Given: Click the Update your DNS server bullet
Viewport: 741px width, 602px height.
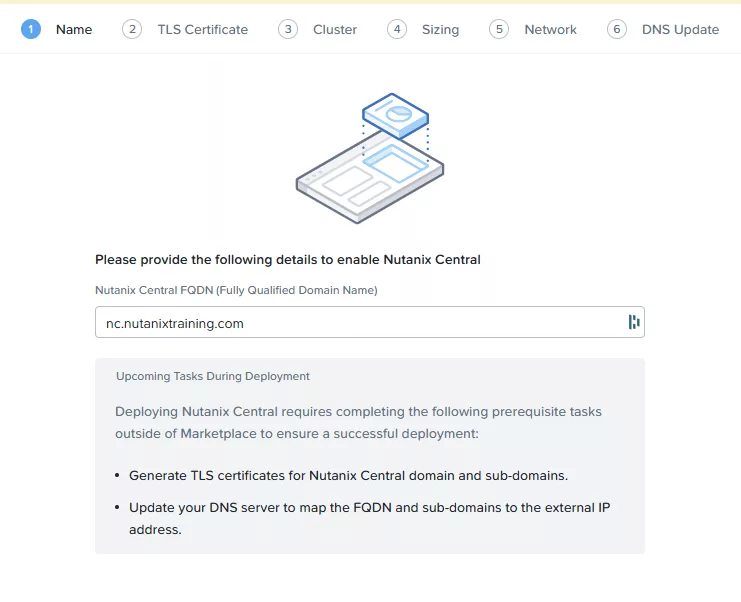Looking at the screenshot, I should (x=369, y=508).
